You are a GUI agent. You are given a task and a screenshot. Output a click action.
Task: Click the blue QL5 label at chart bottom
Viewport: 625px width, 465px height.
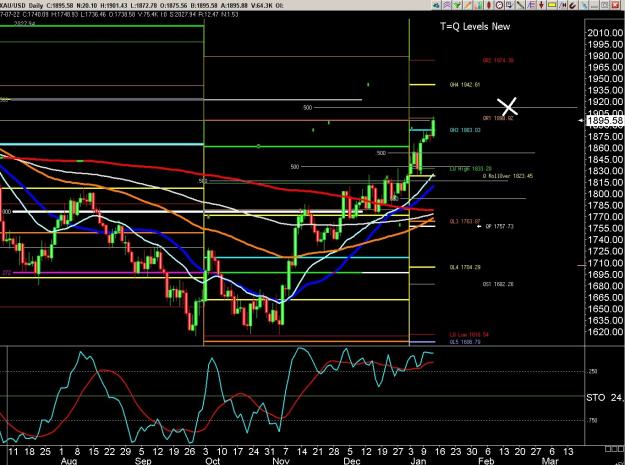point(465,342)
